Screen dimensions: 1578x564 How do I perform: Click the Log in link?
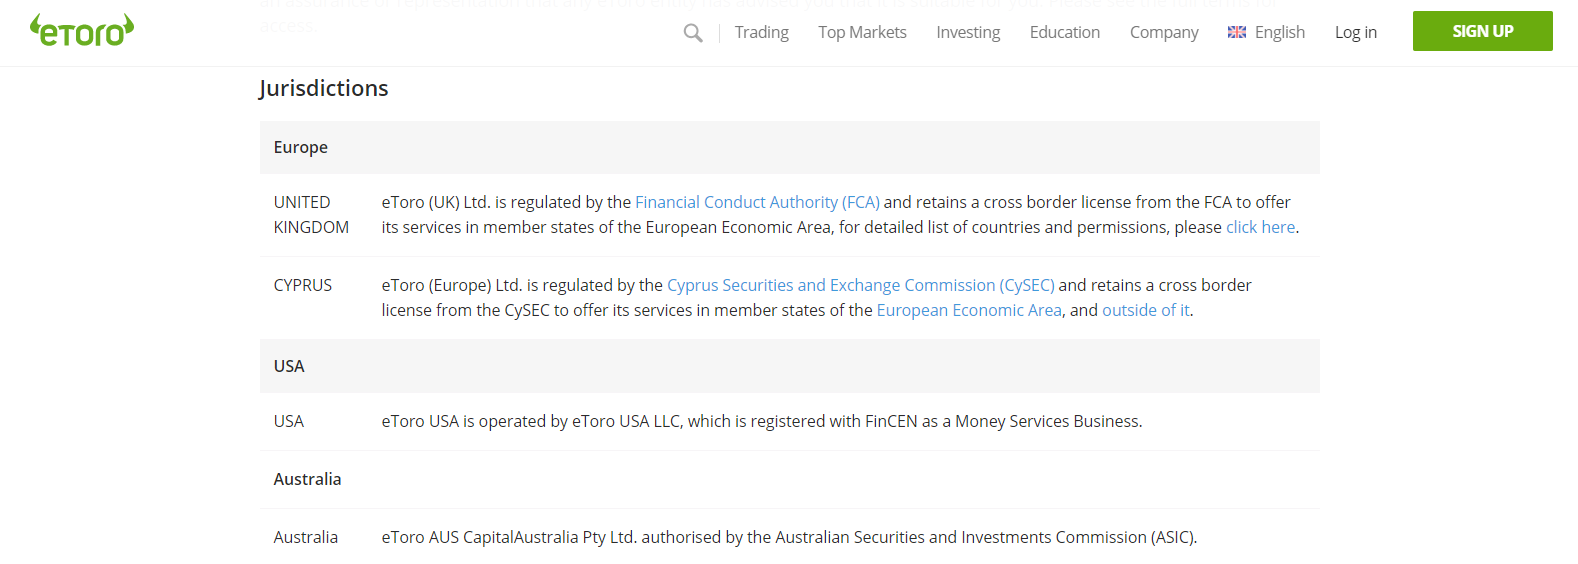pos(1355,32)
